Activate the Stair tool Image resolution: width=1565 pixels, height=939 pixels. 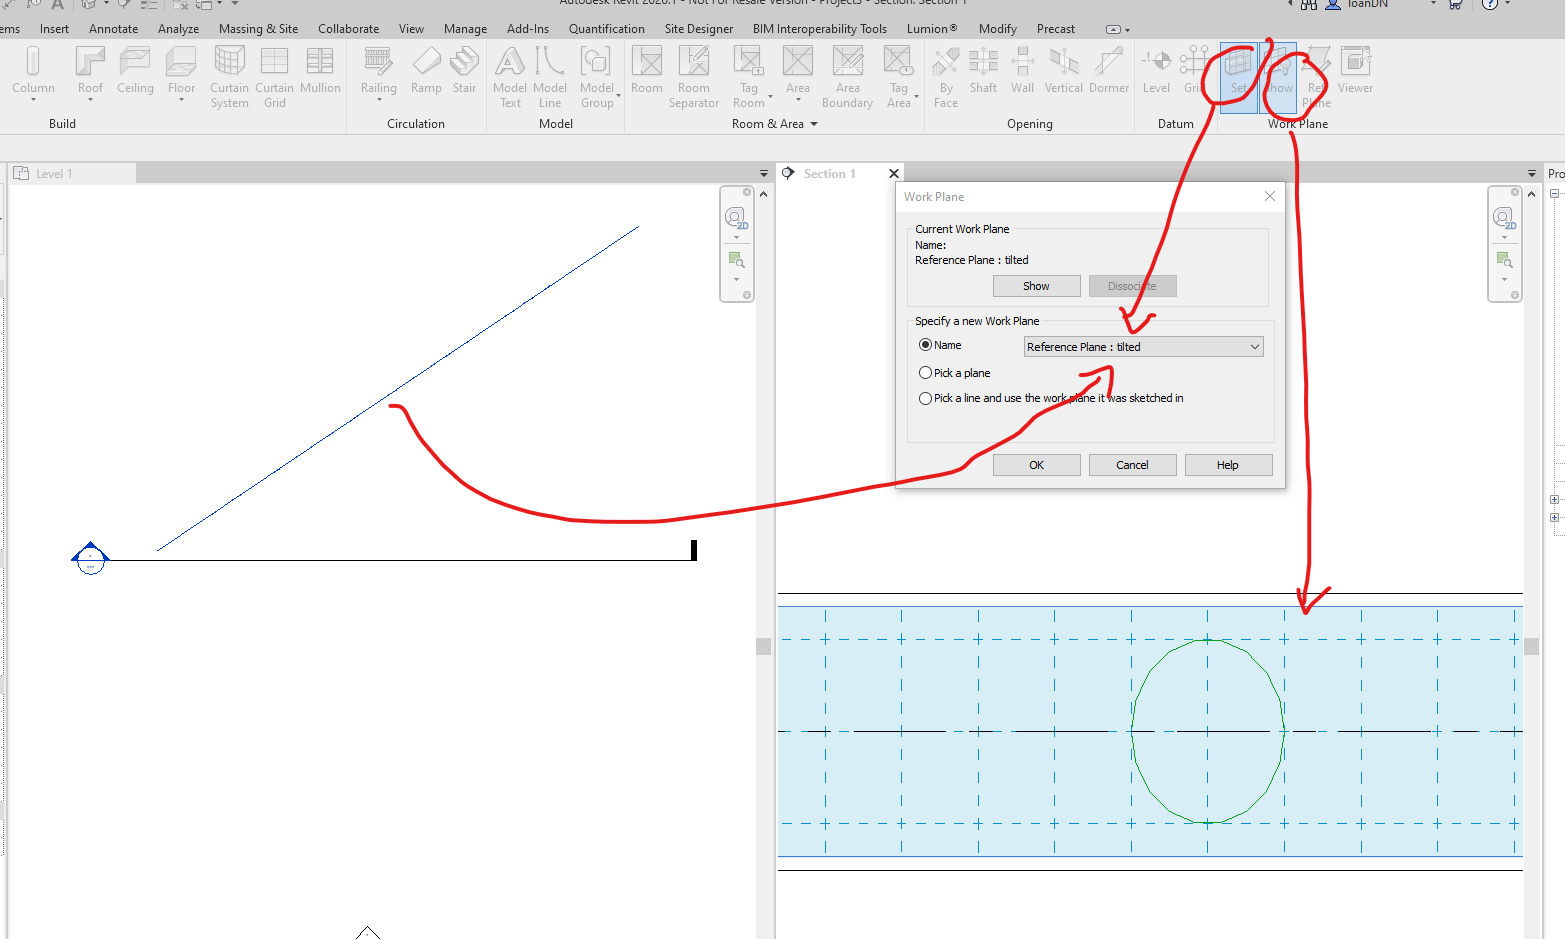coord(464,70)
